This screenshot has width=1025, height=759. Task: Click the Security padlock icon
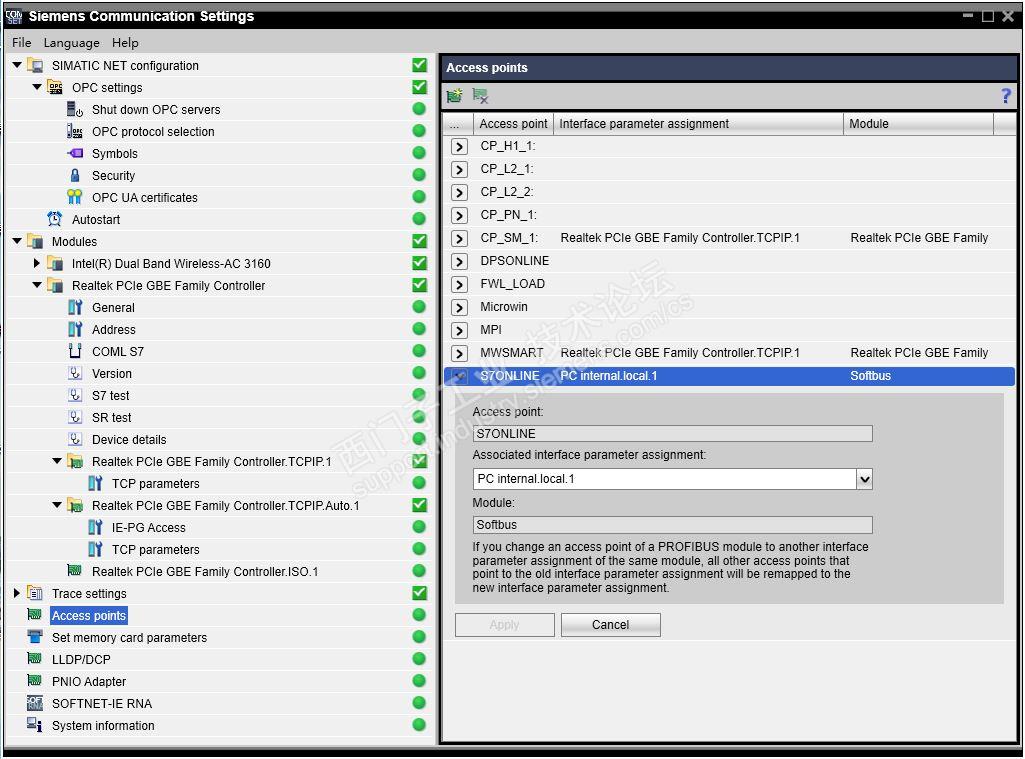75,175
